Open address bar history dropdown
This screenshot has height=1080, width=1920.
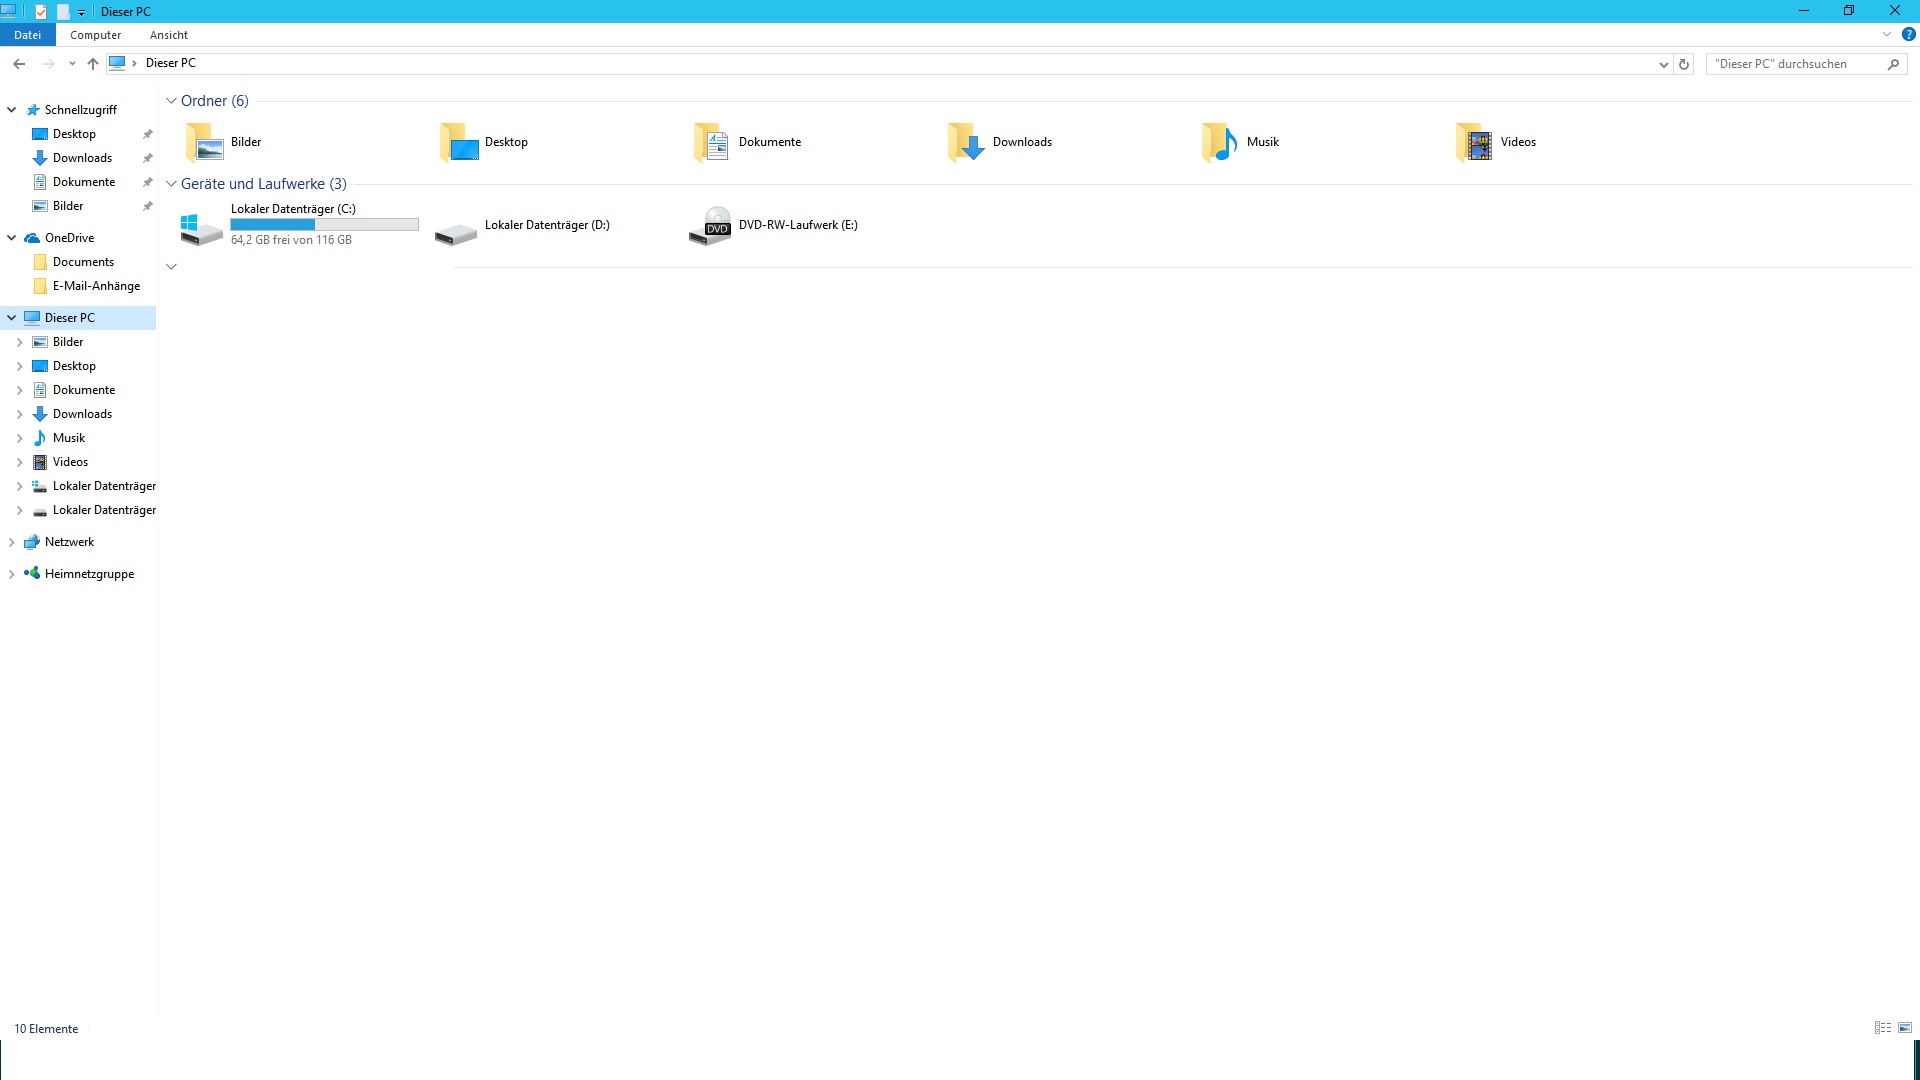[1663, 64]
